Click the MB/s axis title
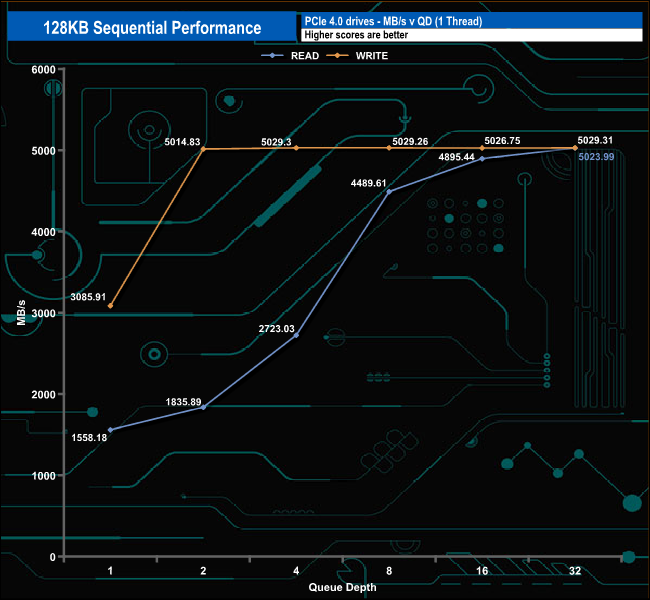 (x=21, y=313)
